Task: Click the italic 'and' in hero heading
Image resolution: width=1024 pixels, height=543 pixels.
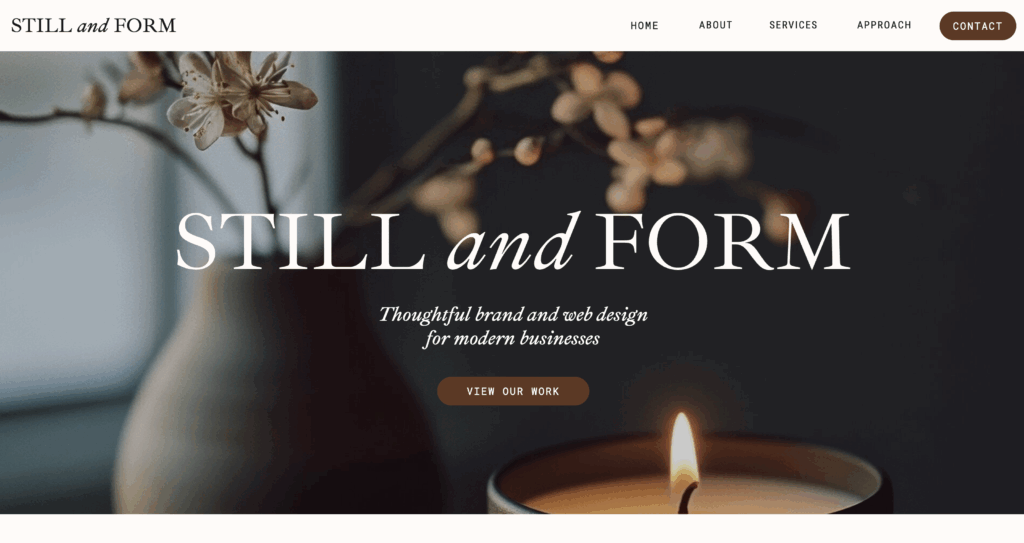Action: pyautogui.click(x=513, y=242)
